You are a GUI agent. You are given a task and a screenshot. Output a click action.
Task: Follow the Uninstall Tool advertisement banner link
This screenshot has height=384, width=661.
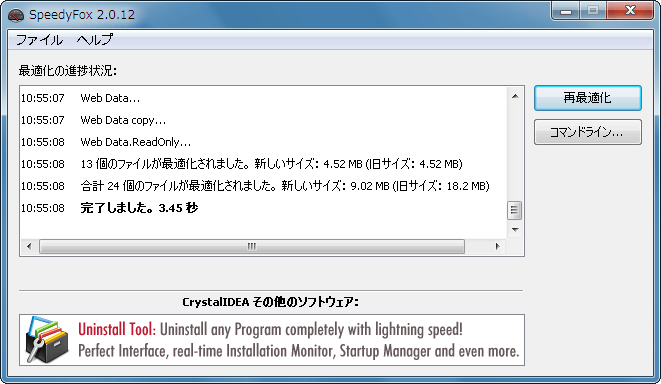(272, 340)
